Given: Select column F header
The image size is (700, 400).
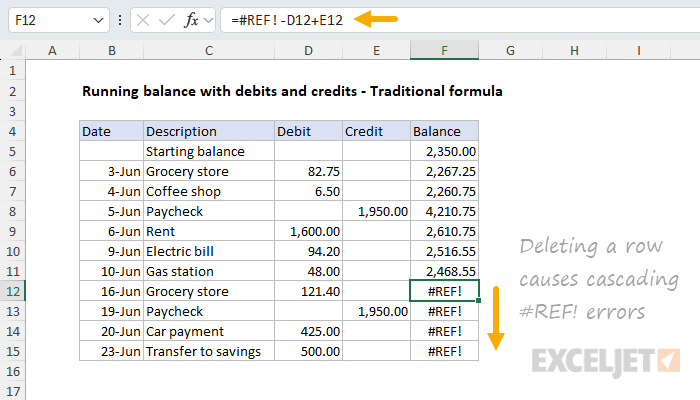Looking at the screenshot, I should (444, 50).
